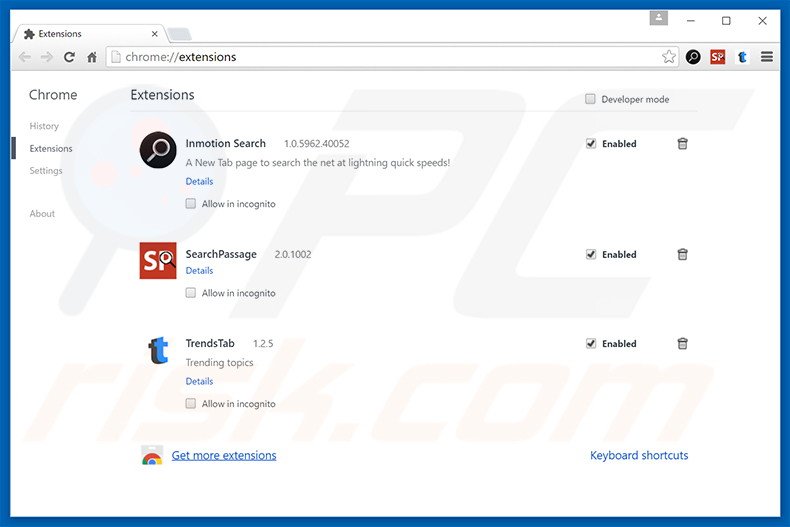This screenshot has height=527, width=790.
Task: Allow SearchPassage in incognito
Action: [190, 293]
